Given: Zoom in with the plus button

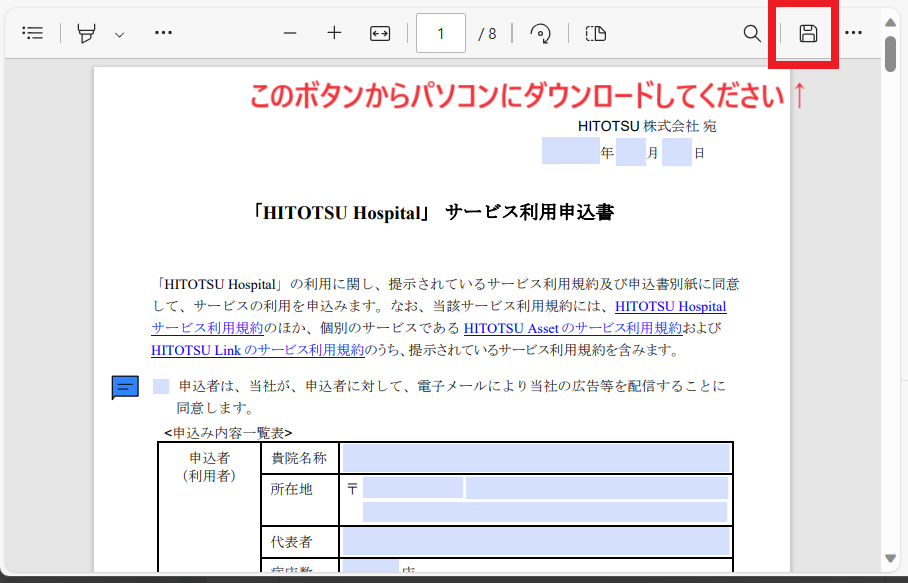Looking at the screenshot, I should pyautogui.click(x=334, y=33).
